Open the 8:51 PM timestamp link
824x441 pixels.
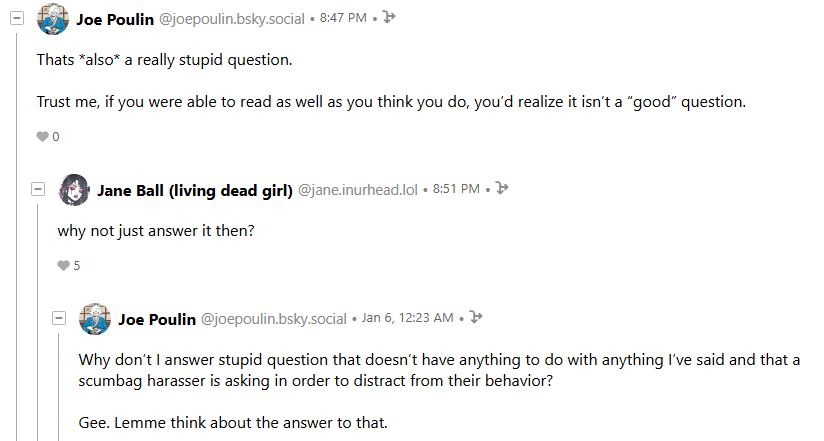[456, 189]
